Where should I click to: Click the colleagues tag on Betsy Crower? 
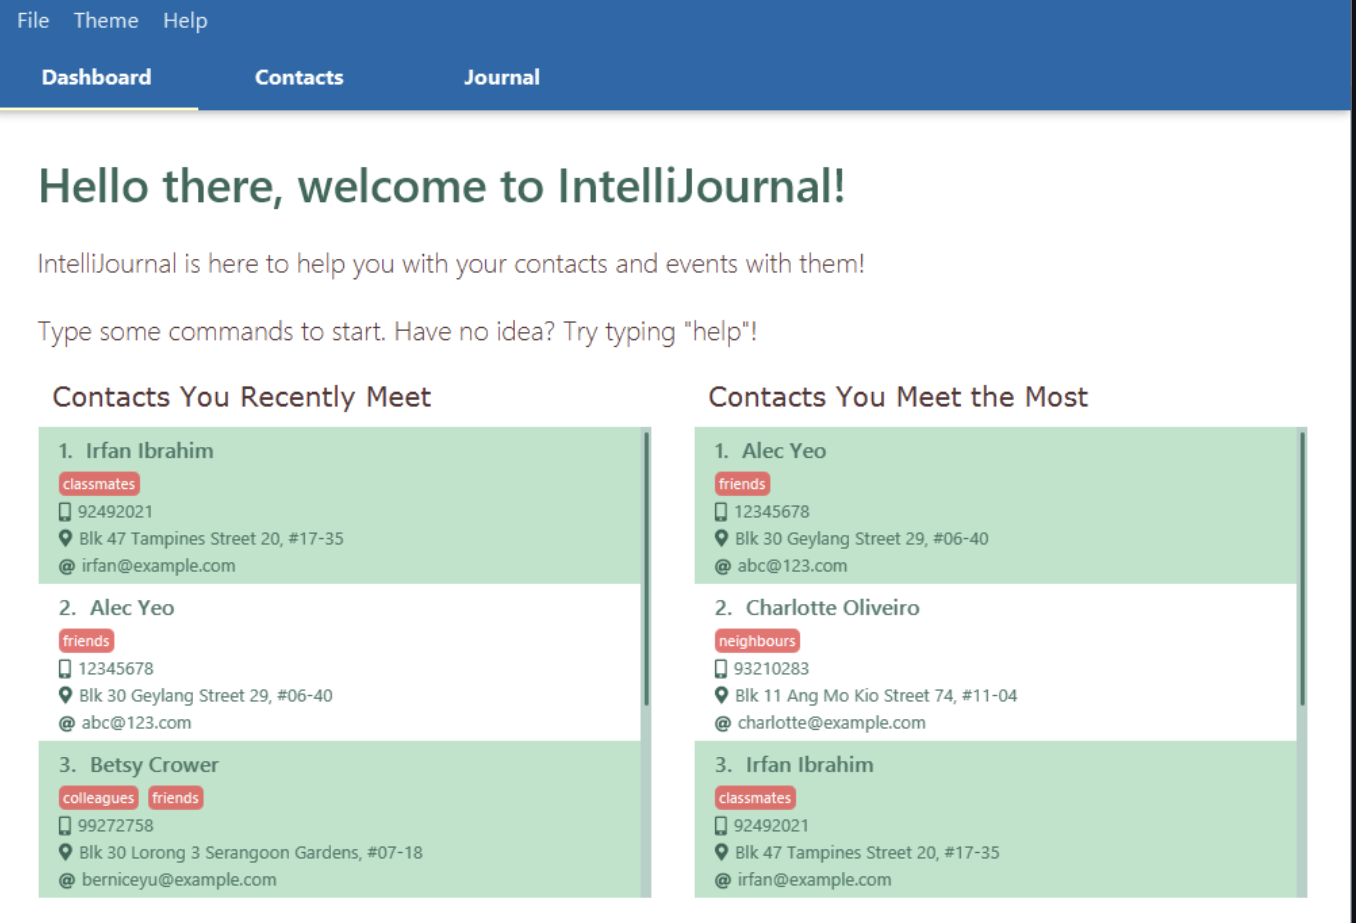coord(98,797)
